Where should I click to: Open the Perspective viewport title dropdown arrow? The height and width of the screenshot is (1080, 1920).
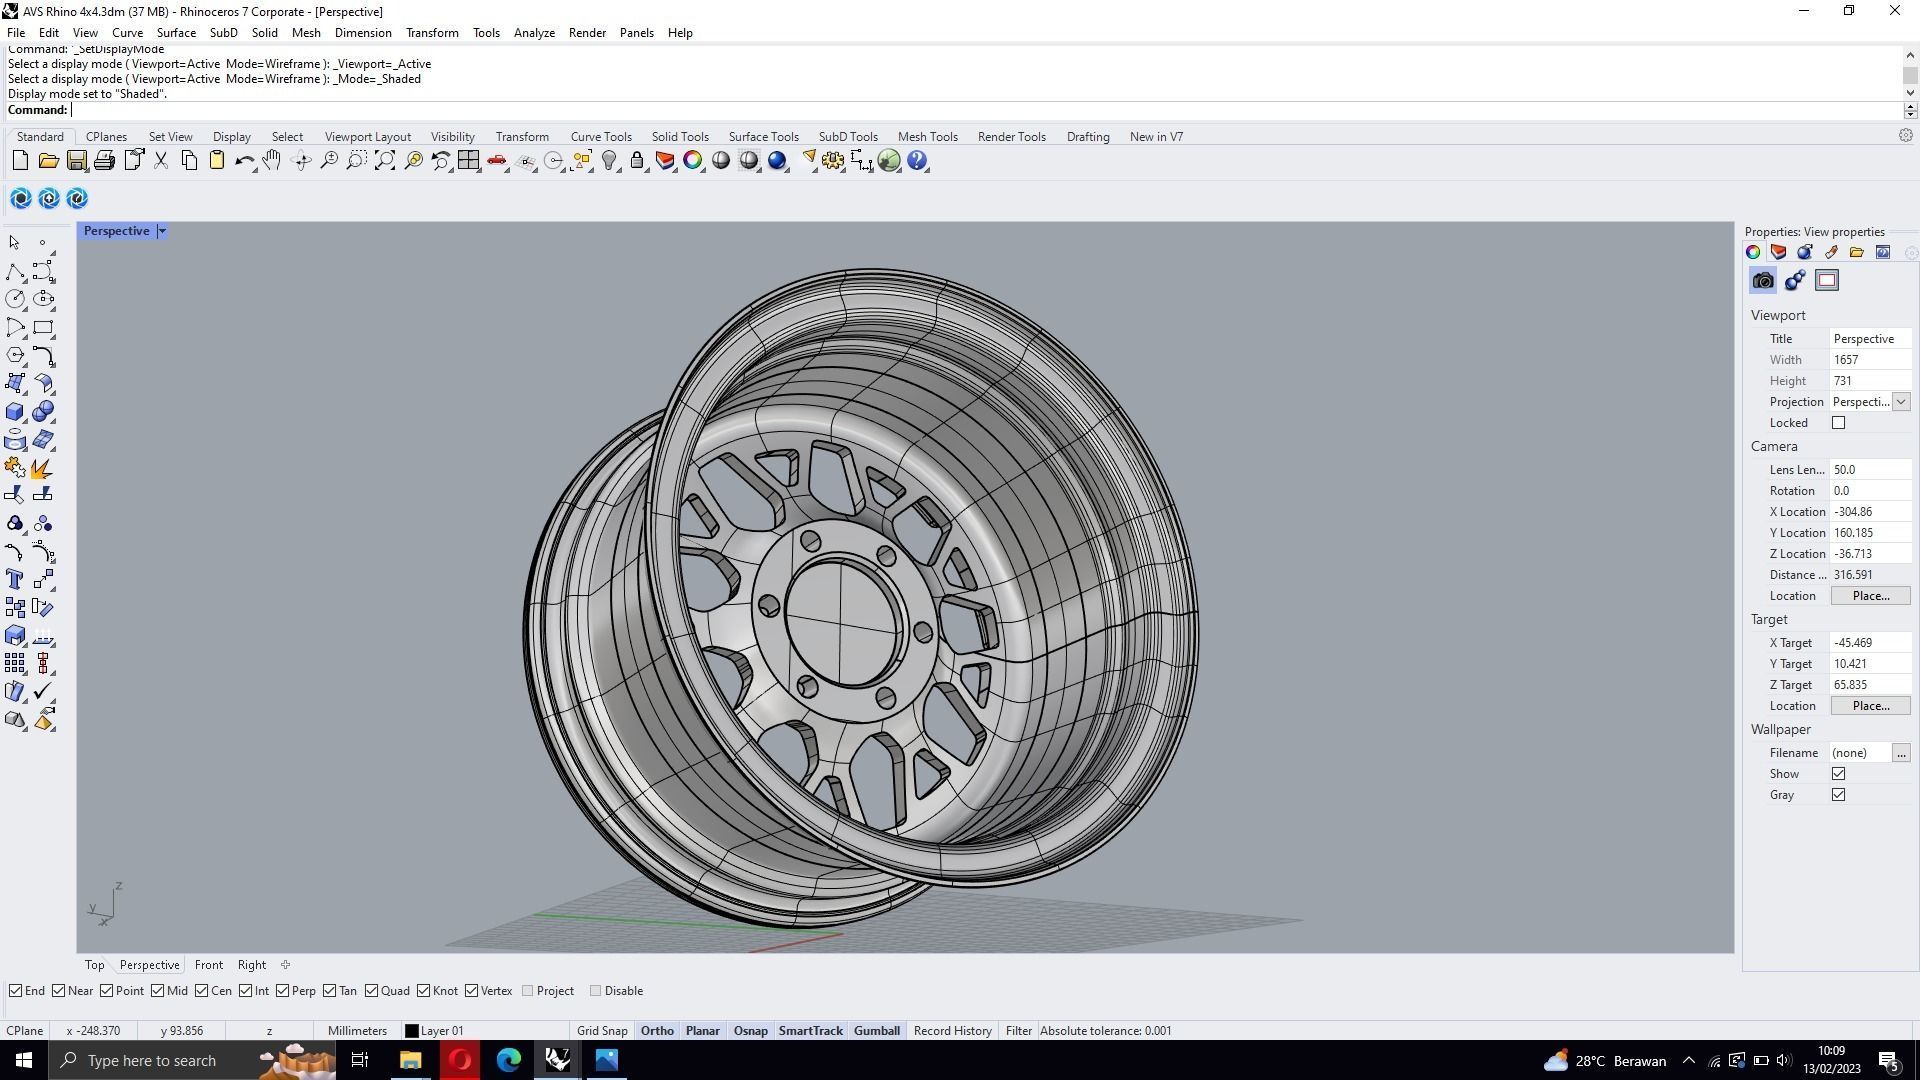[x=161, y=231]
